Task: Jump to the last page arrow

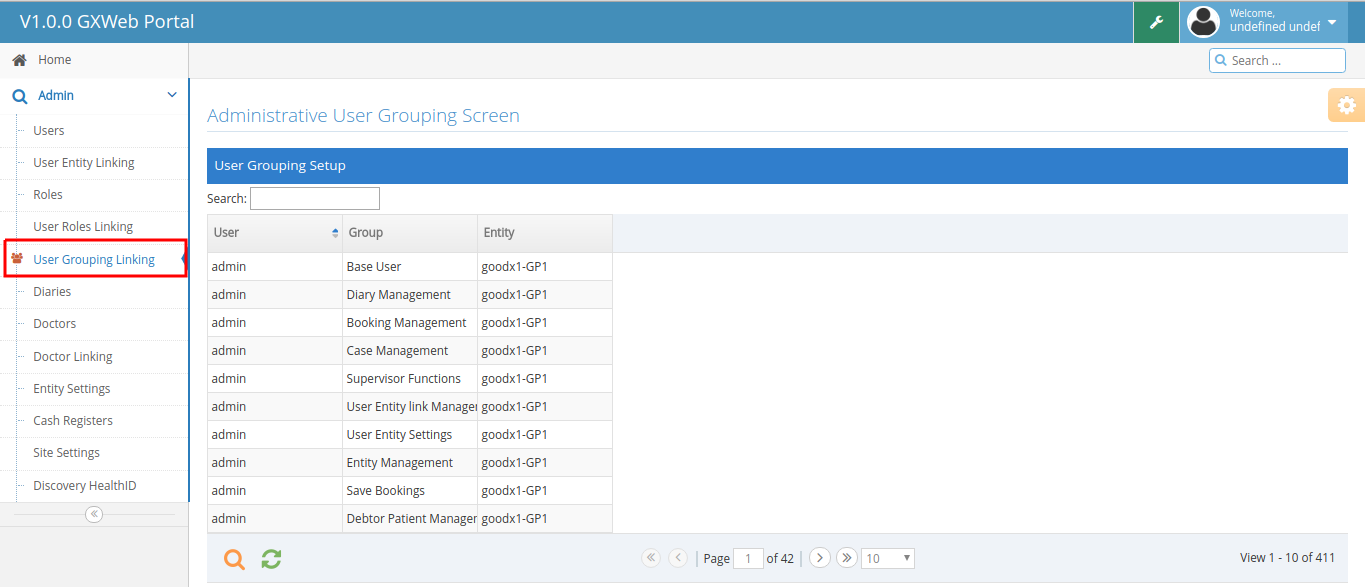Action: click(846, 558)
